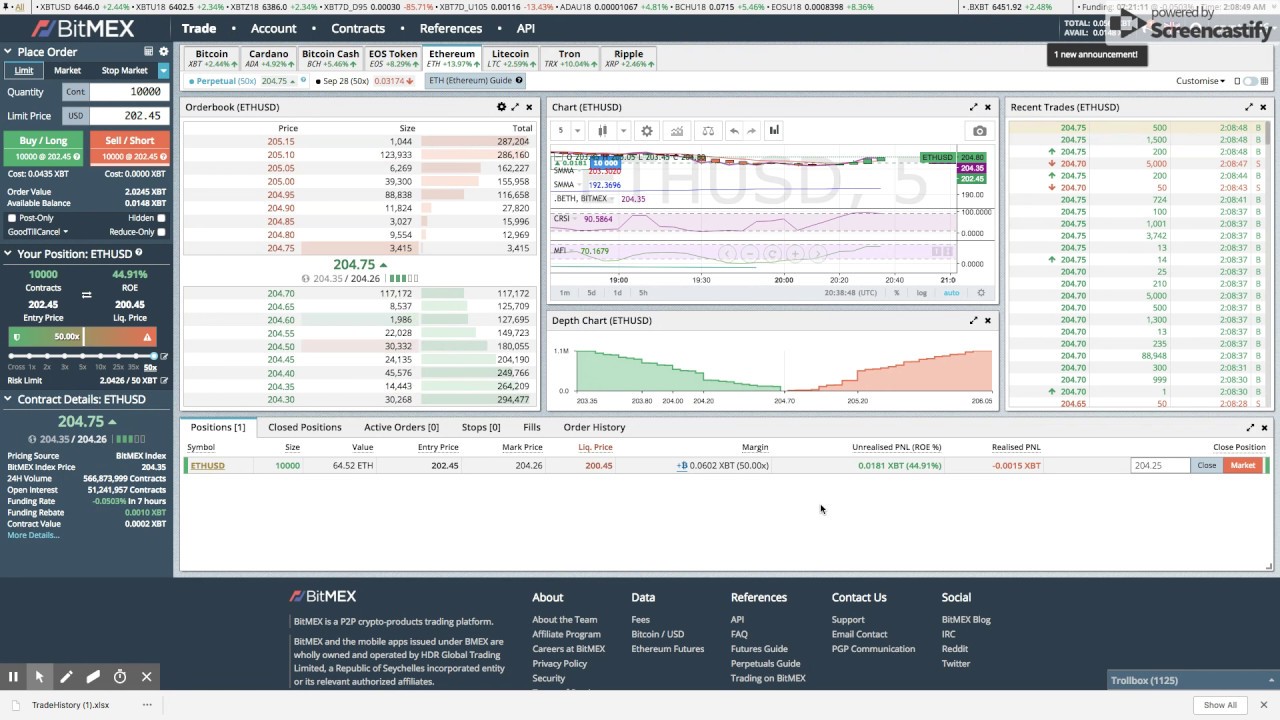The height and width of the screenshot is (720, 1280).
Task: Expand the Orderbook panel to fullscreen
Action: 516,107
